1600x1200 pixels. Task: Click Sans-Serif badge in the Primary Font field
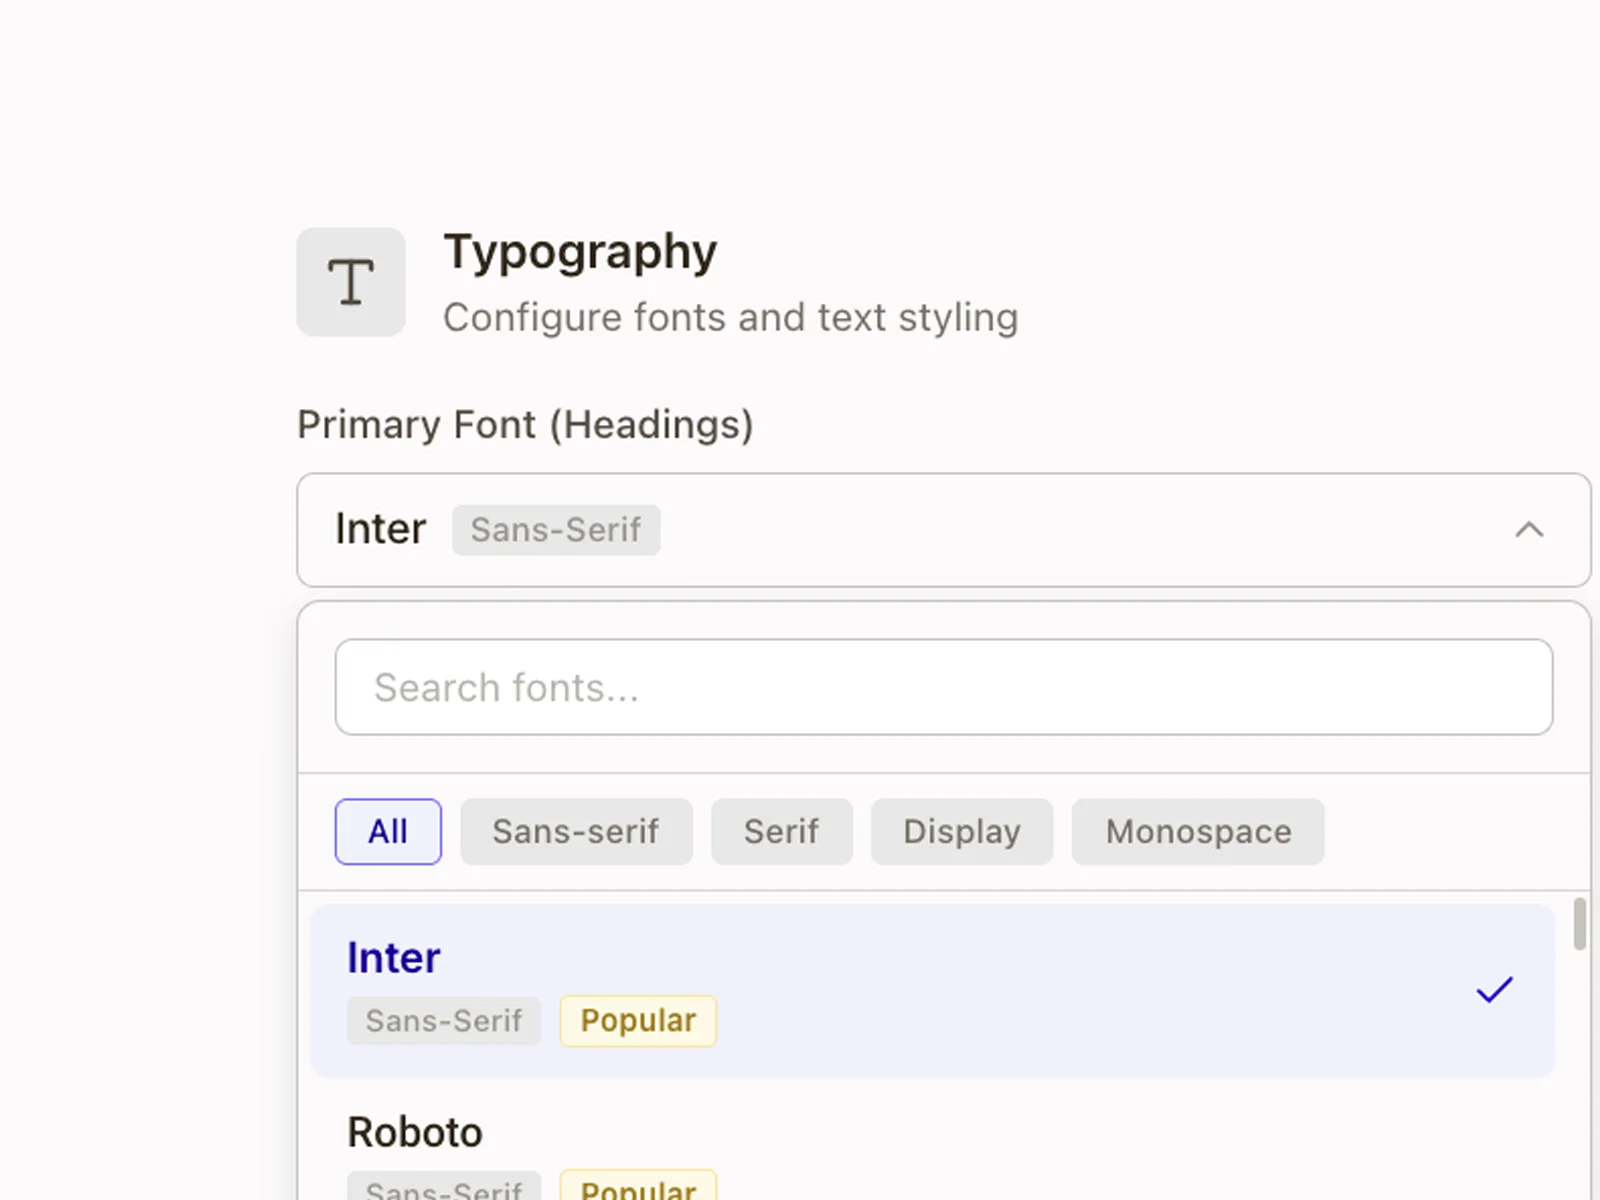(x=555, y=530)
